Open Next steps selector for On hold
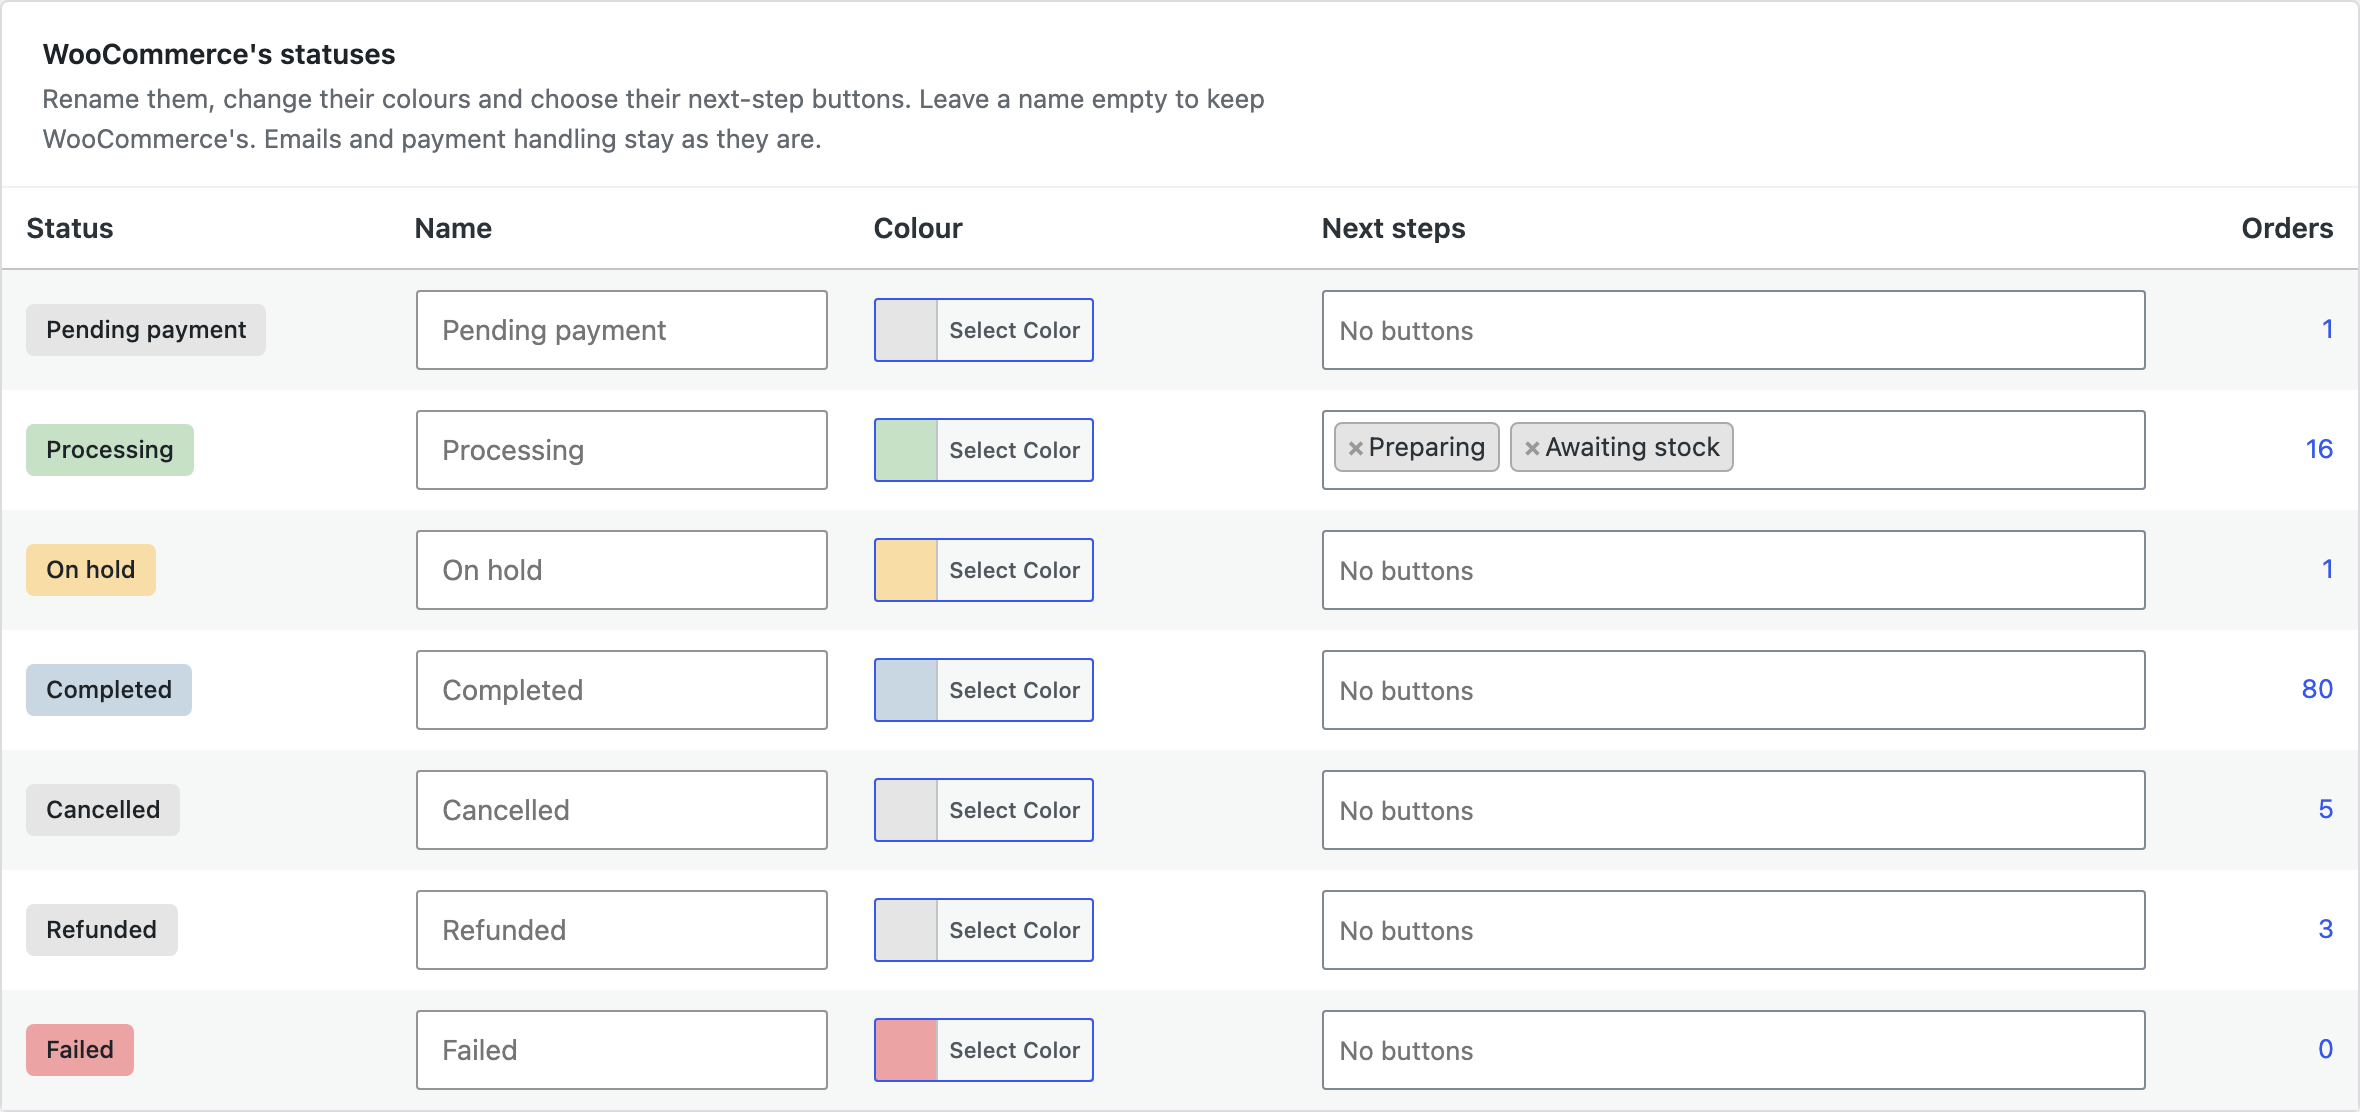 tap(1733, 570)
